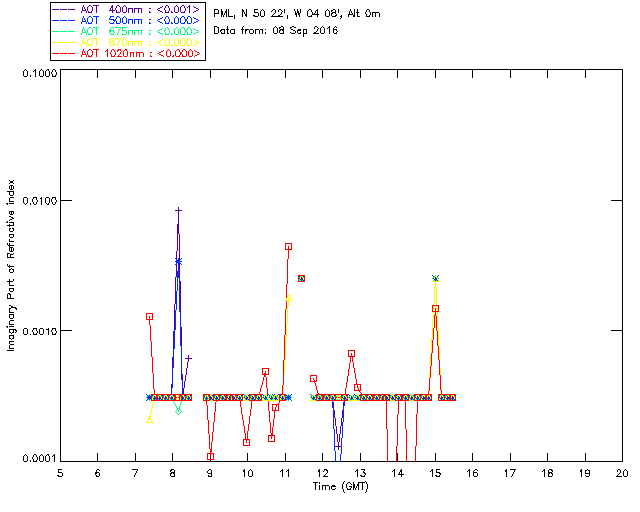Click the red square dip at hour 10

(246, 443)
